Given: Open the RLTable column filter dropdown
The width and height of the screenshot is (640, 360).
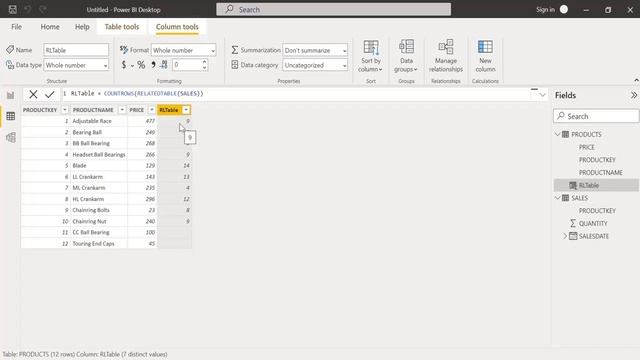Looking at the screenshot, I should point(186,110).
